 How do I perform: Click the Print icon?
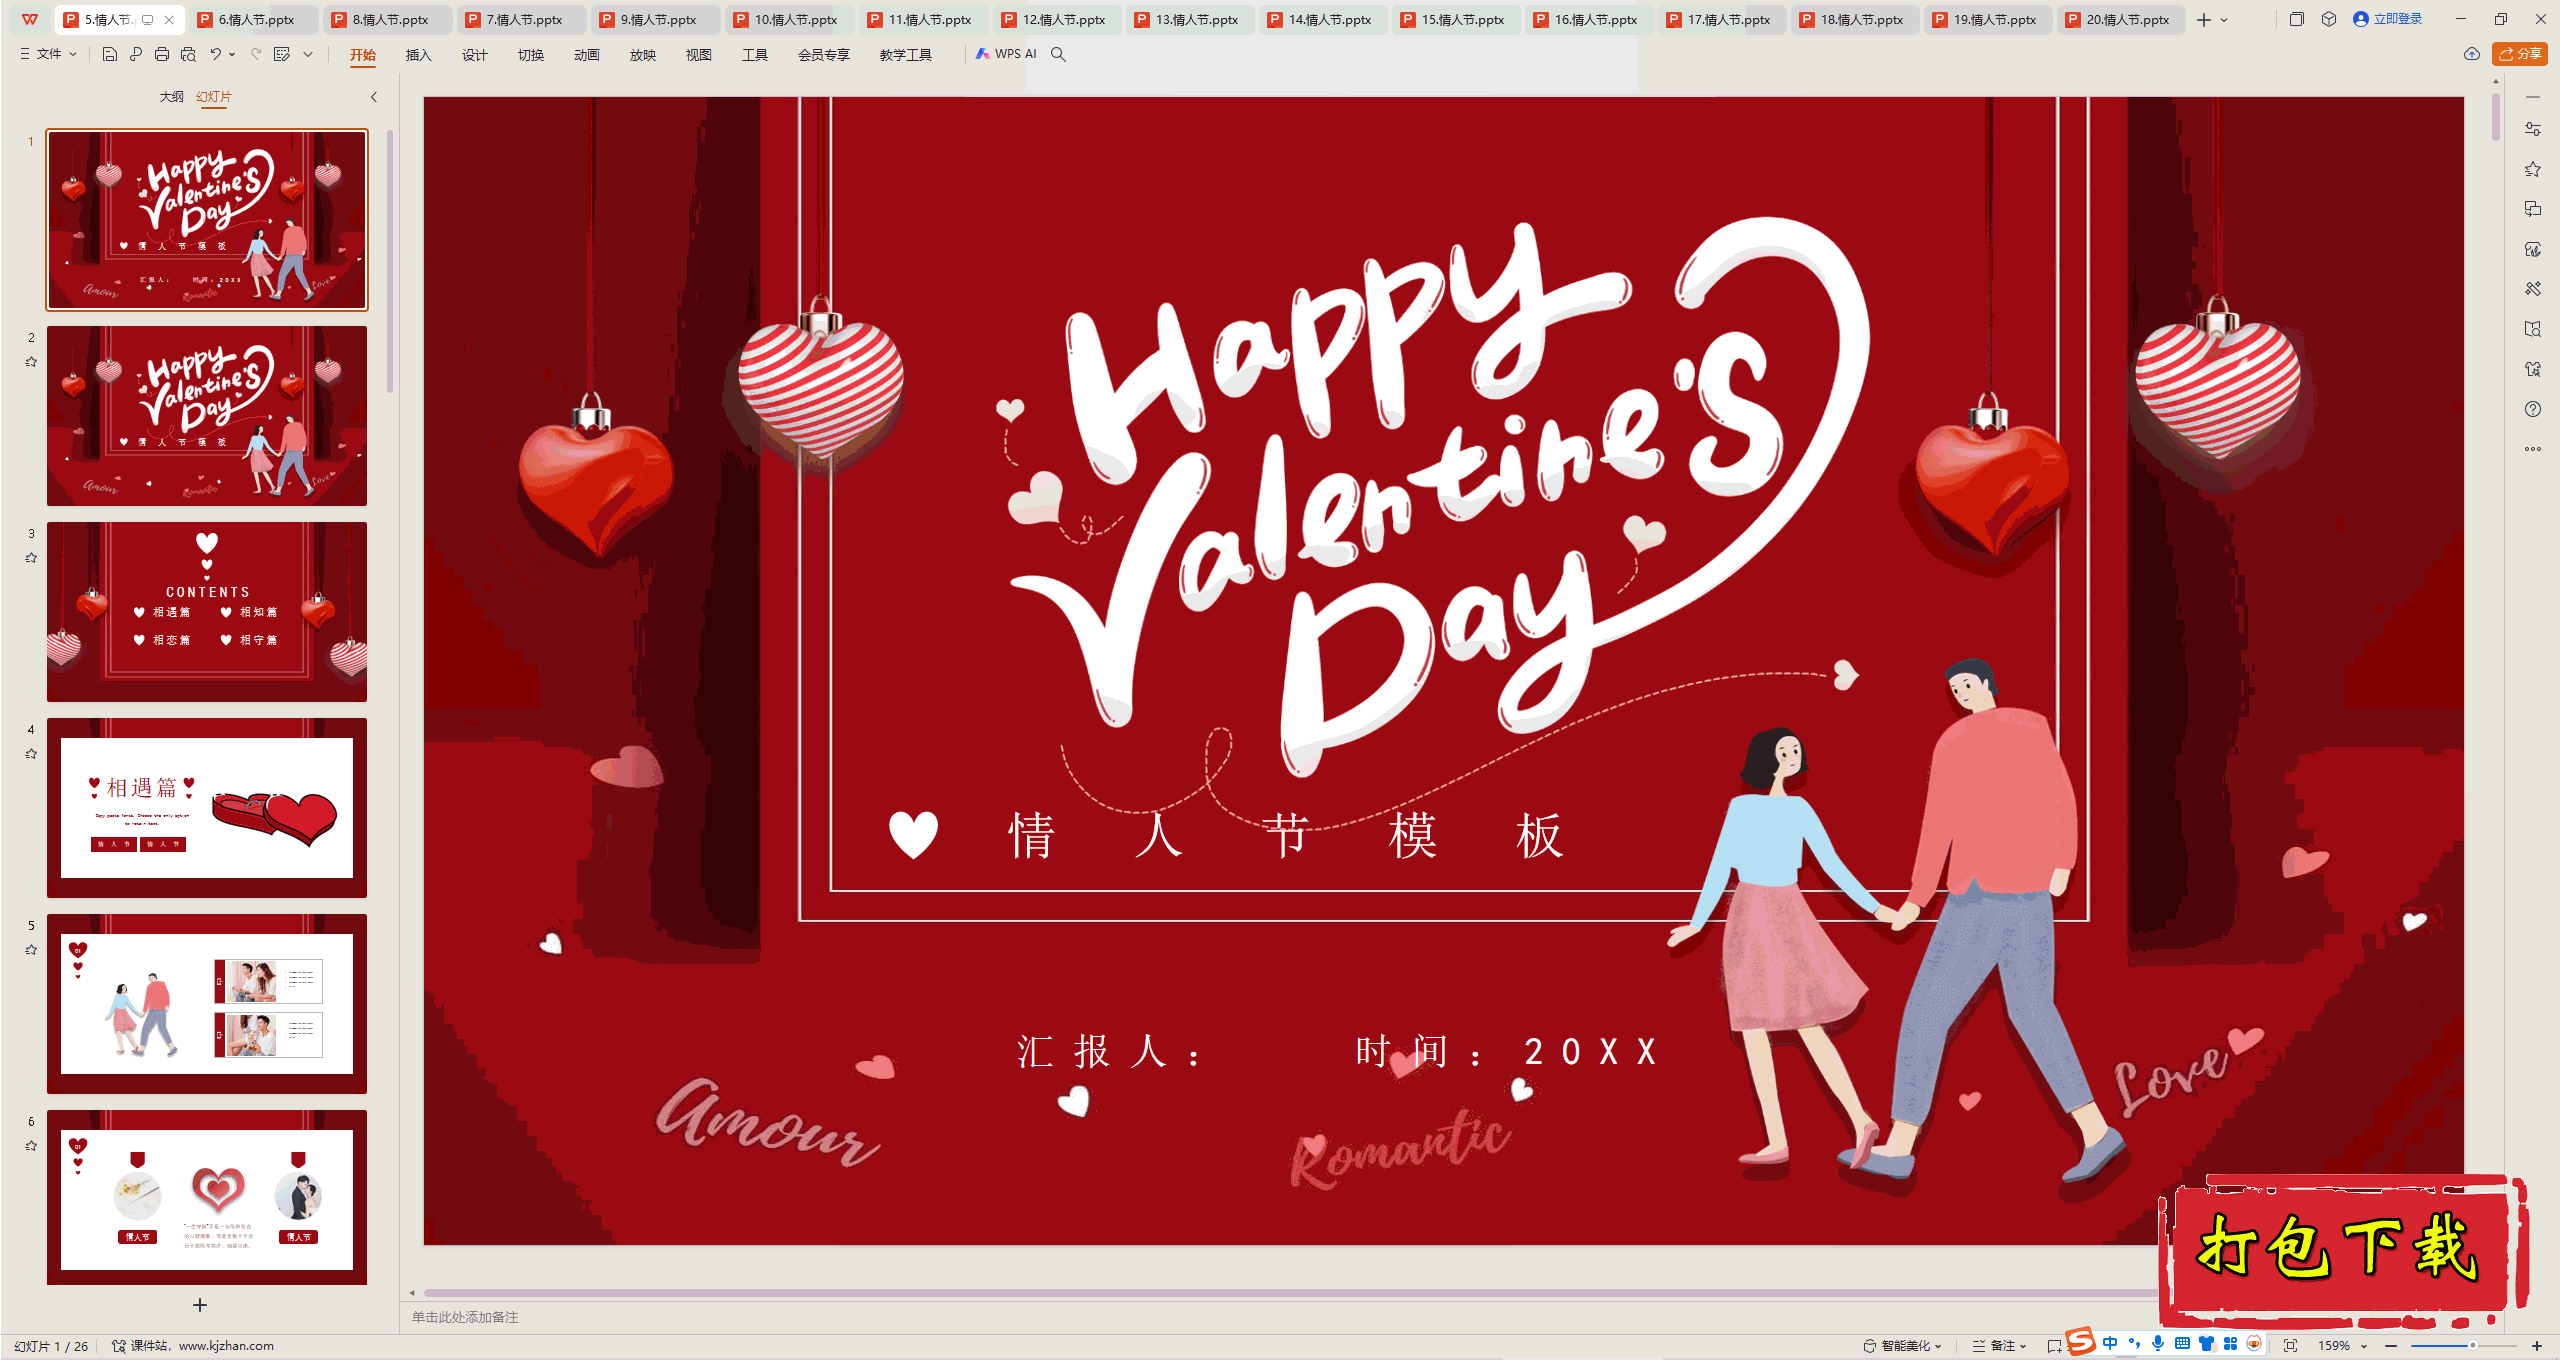coord(162,54)
